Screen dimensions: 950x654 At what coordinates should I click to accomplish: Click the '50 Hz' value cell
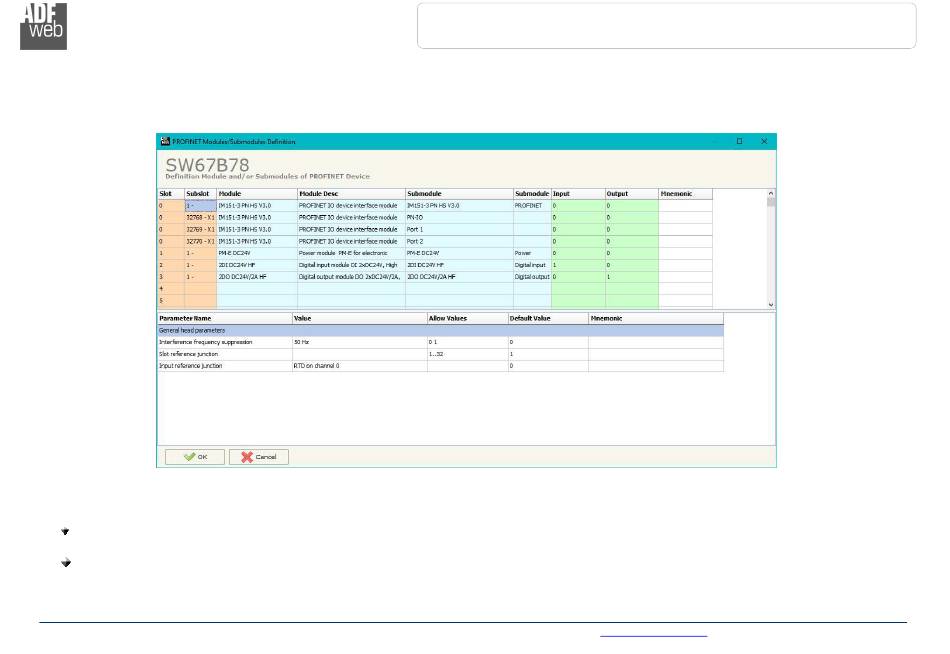point(360,342)
